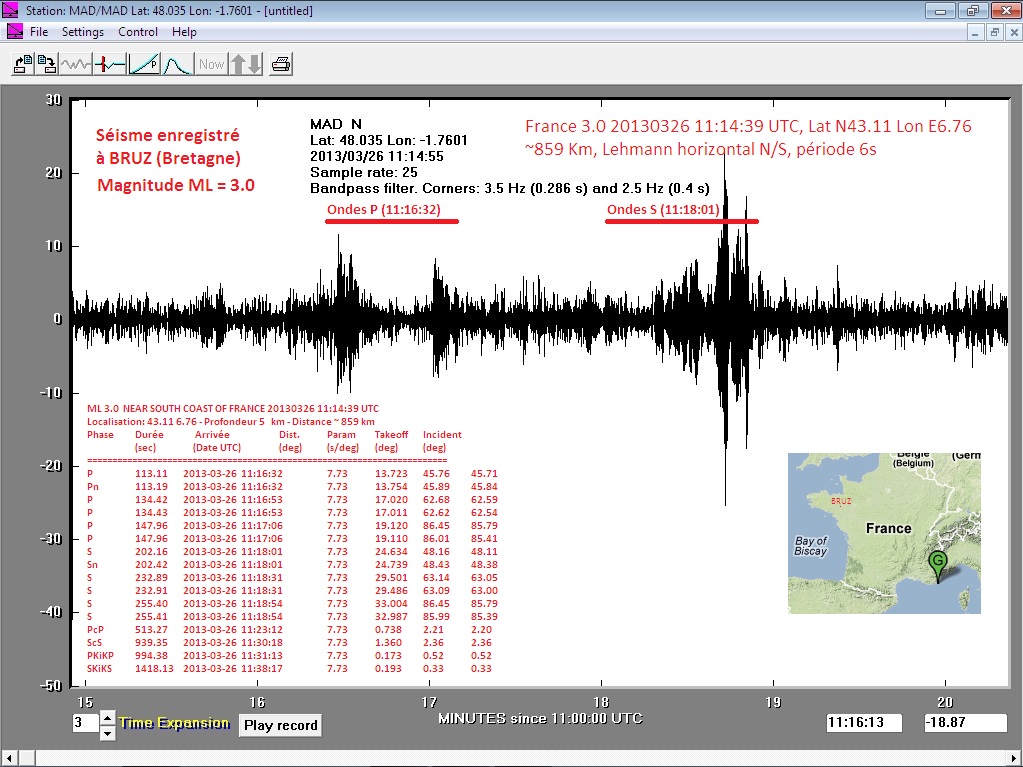Click the bell-curve filter toolbar icon

click(x=177, y=64)
